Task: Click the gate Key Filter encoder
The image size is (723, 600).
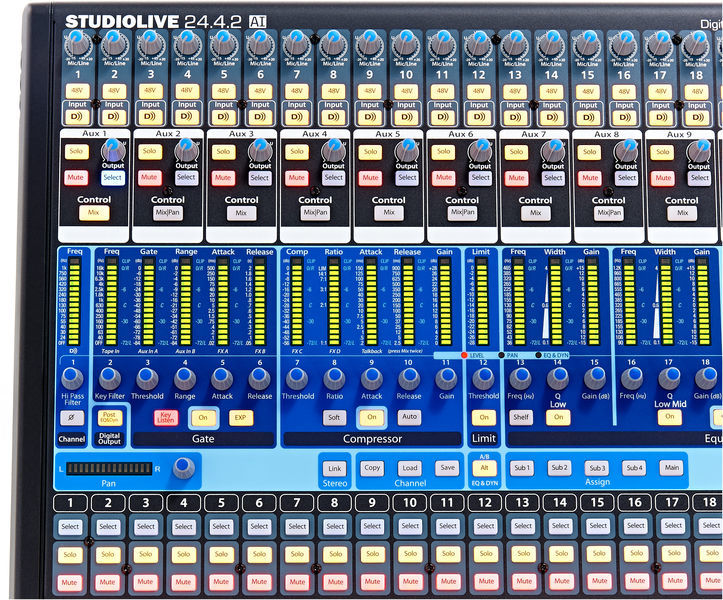Action: click(109, 378)
